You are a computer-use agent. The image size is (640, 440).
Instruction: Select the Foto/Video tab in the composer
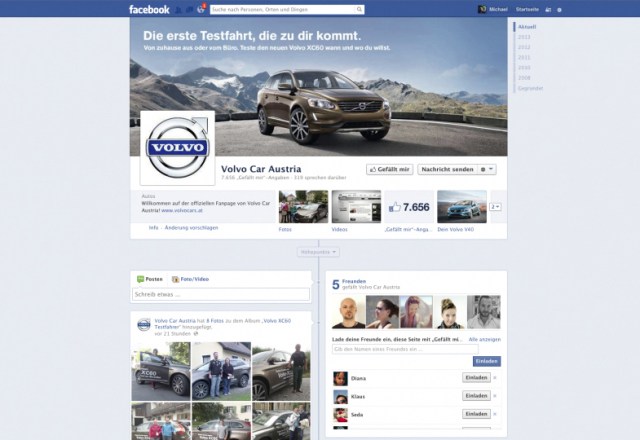(190, 279)
